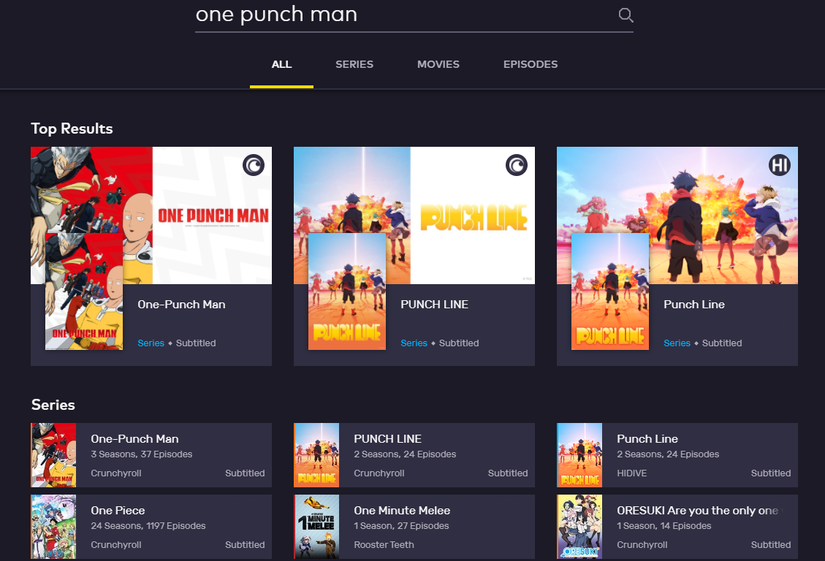The width and height of the screenshot is (825, 561).
Task: Click 'HIDIVE' provider label in Series list
Action: [632, 473]
